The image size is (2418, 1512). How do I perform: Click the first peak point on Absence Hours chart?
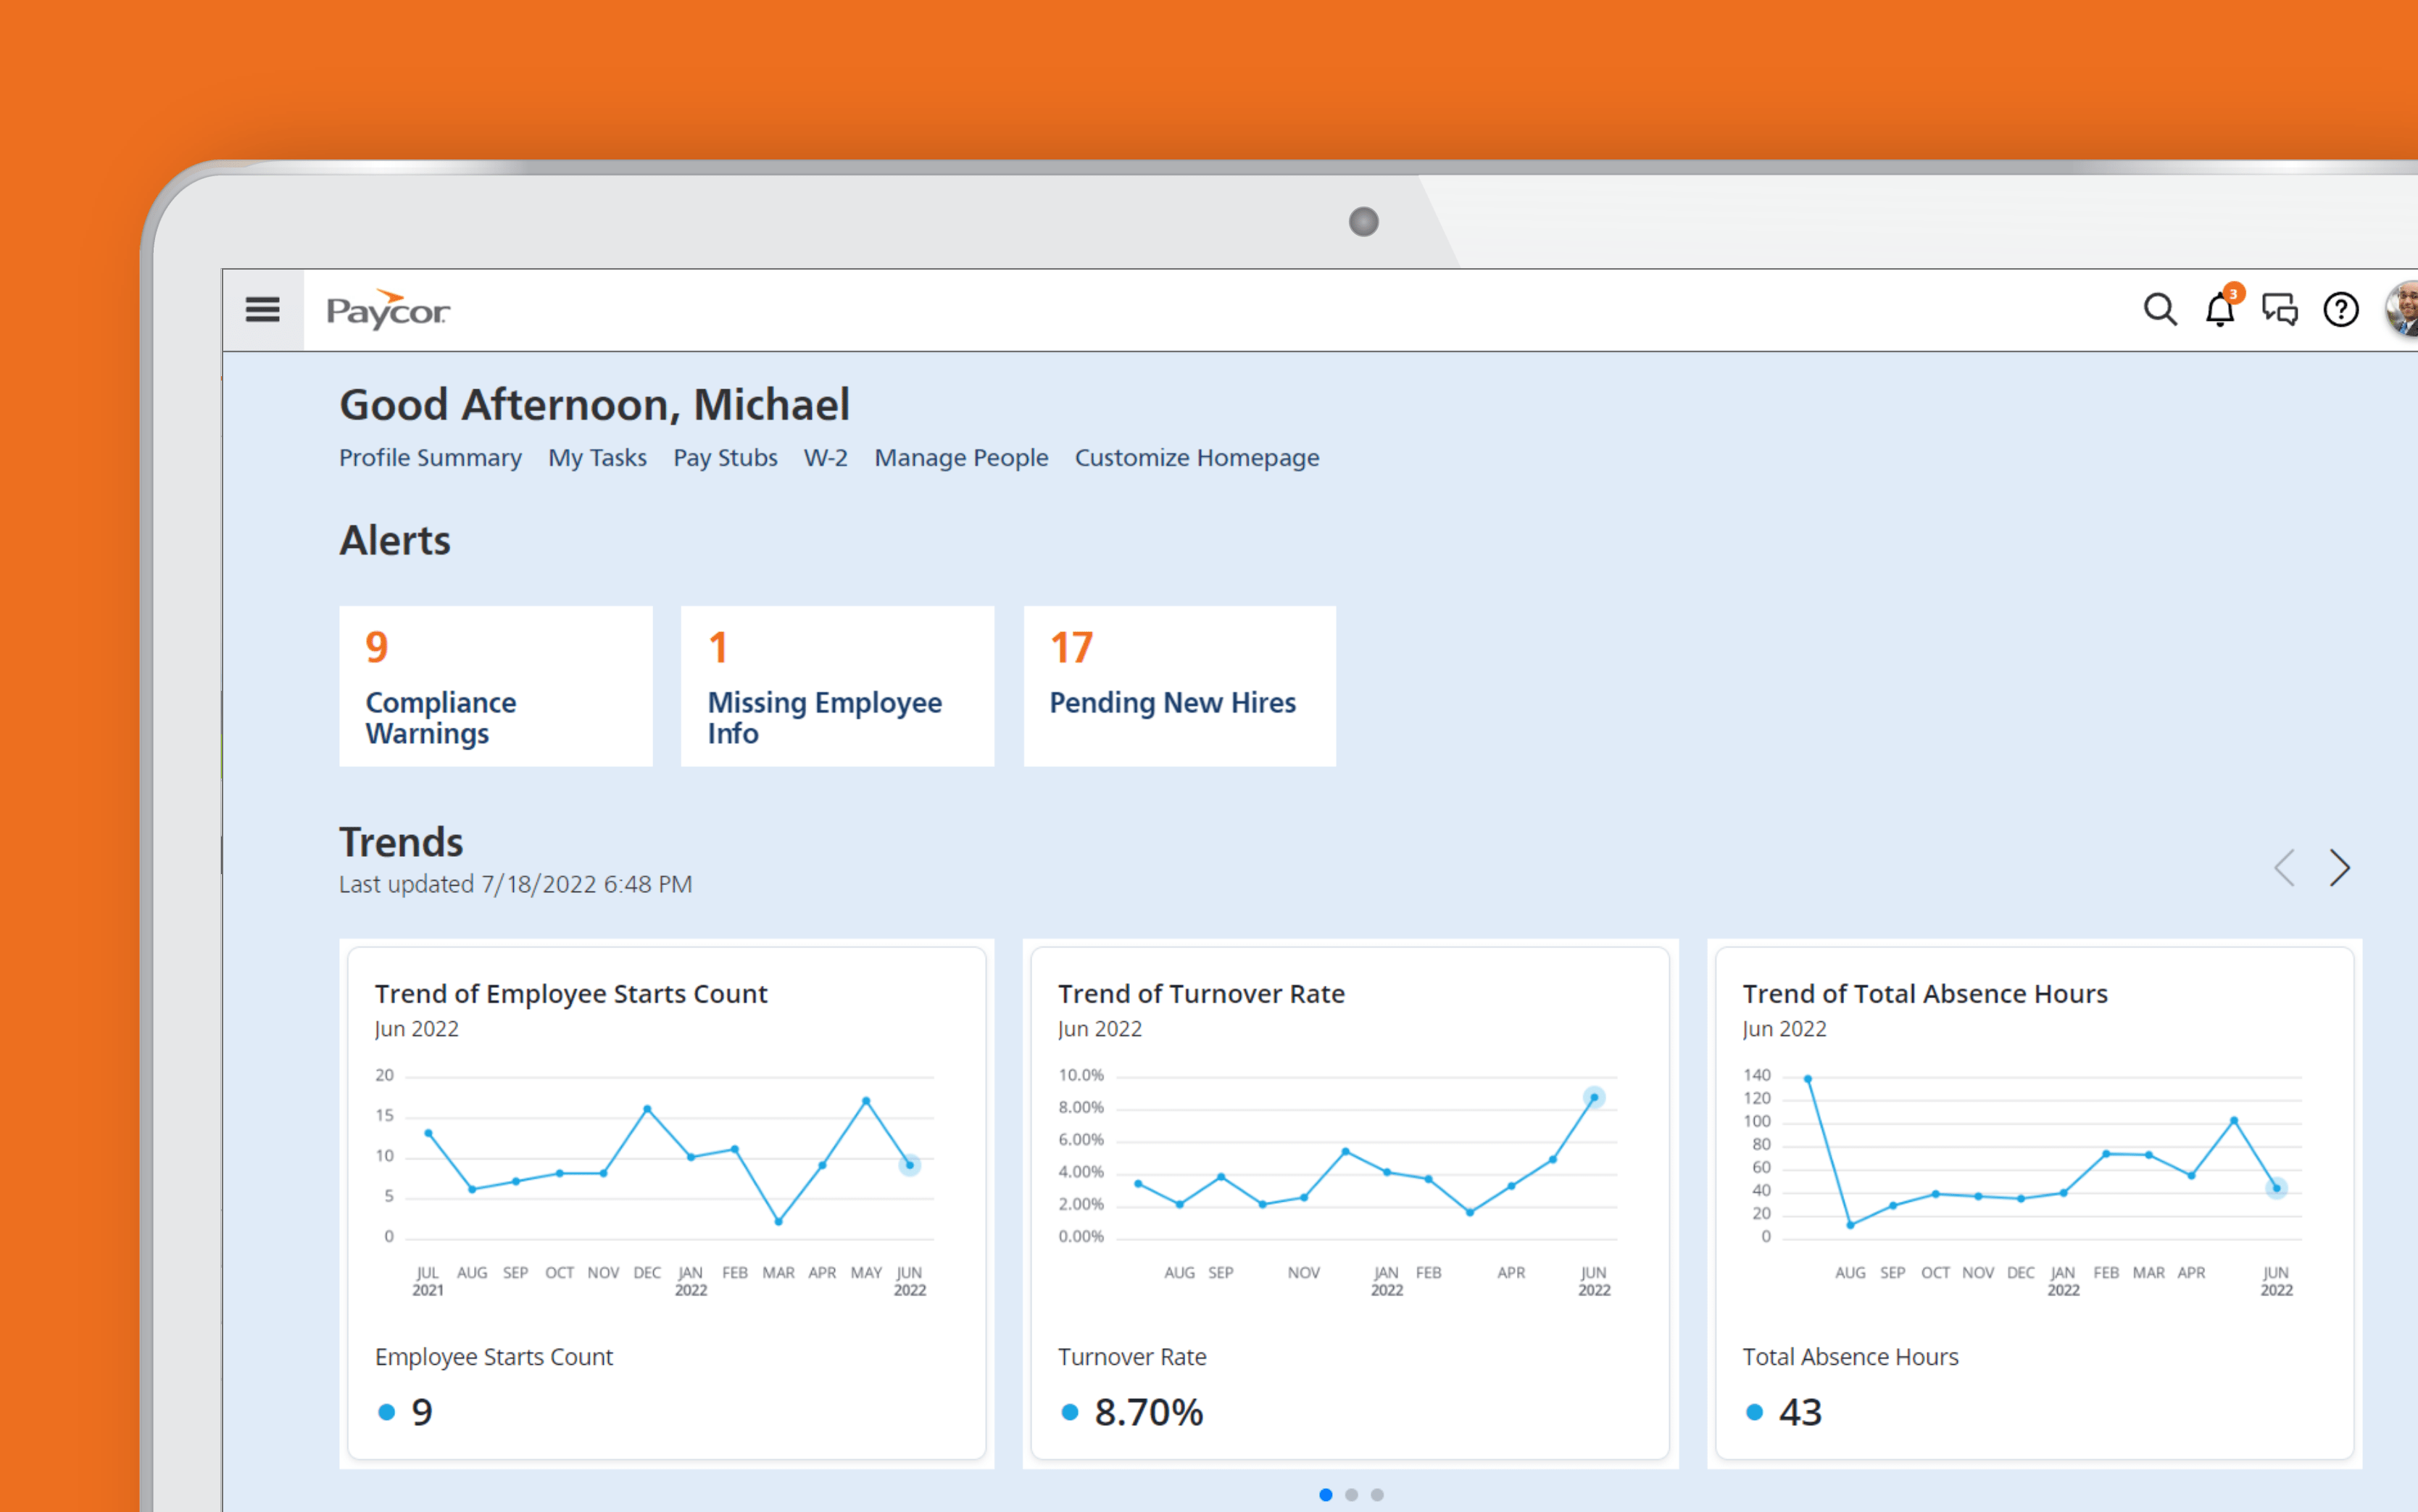(x=1808, y=1079)
